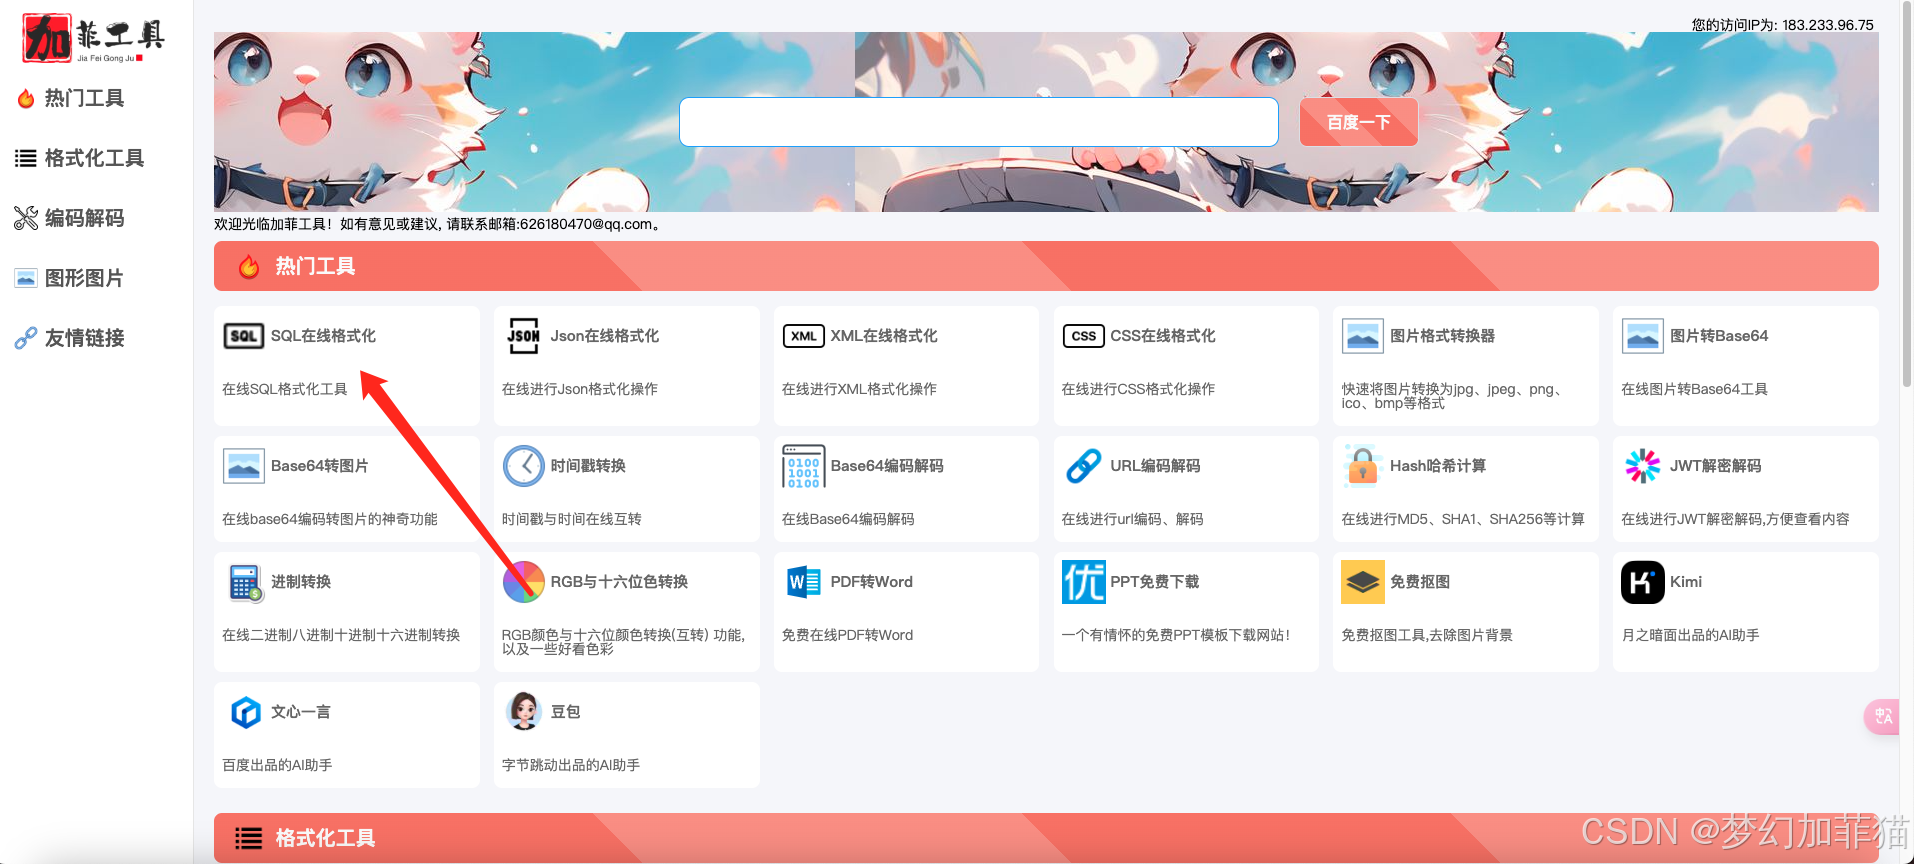Open the CSS在线格式化 title link
The image size is (1914, 864).
[1163, 336]
